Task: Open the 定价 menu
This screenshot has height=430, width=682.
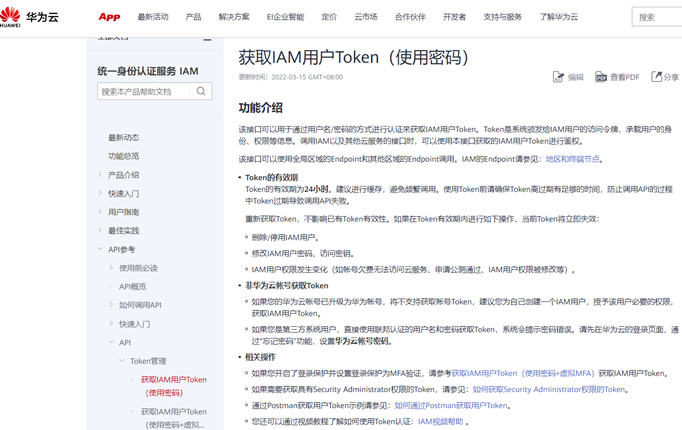Action: [x=329, y=17]
